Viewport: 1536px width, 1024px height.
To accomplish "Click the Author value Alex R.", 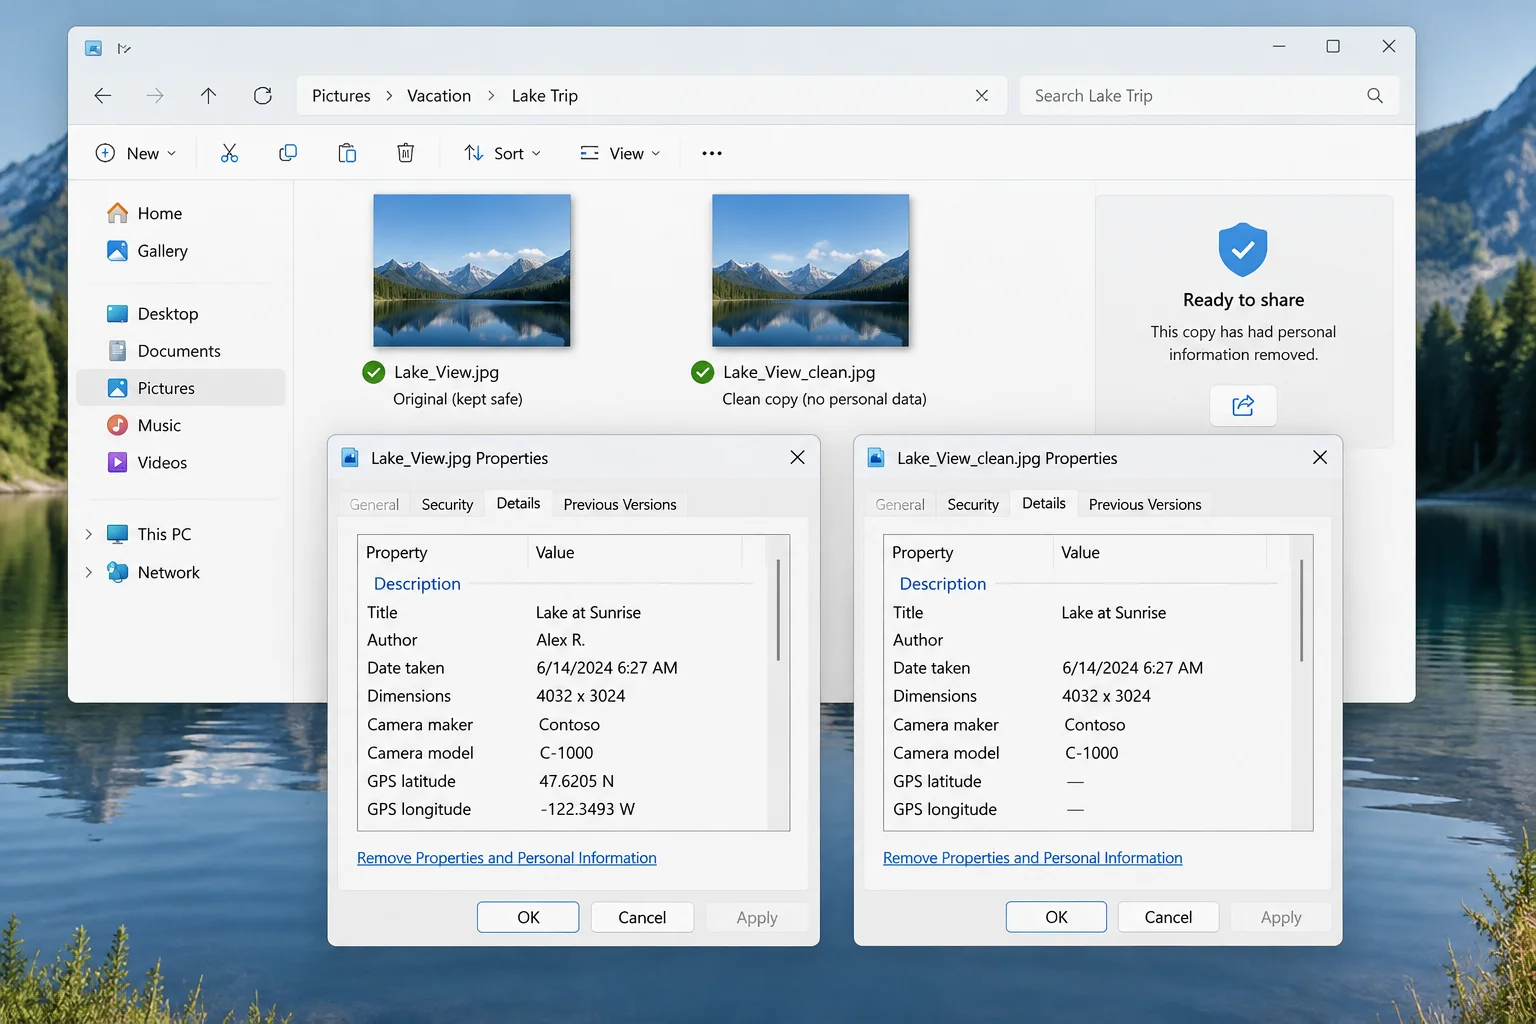I will pyautogui.click(x=560, y=640).
